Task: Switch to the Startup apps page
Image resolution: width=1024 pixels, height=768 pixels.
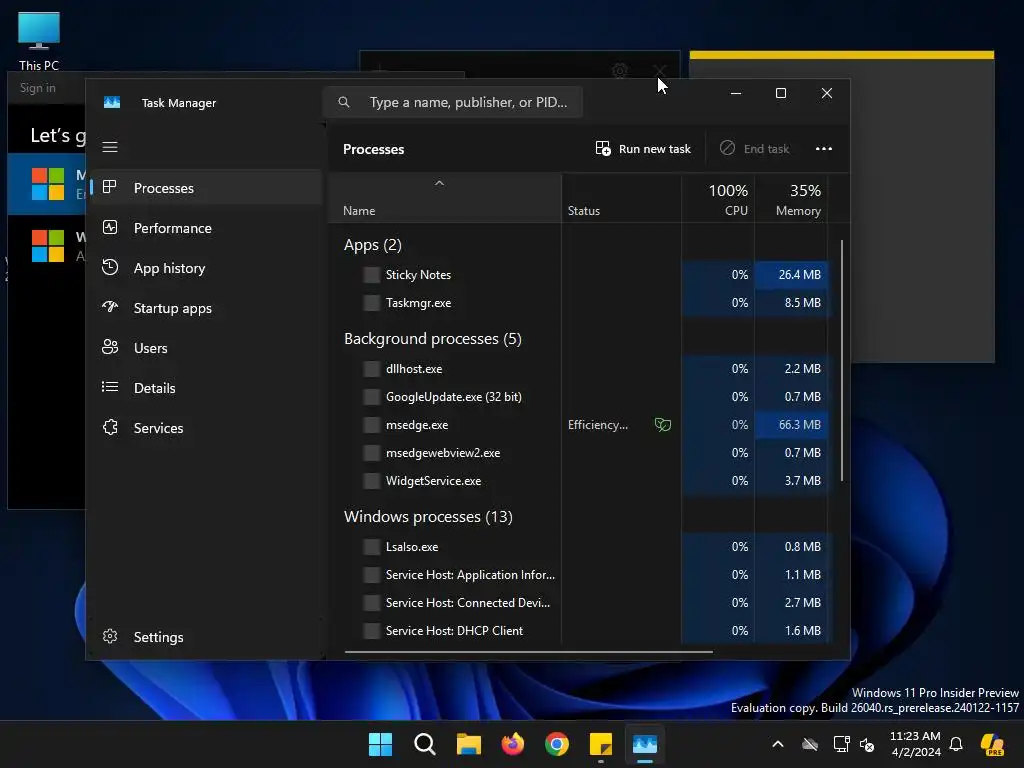Action: tap(206, 308)
